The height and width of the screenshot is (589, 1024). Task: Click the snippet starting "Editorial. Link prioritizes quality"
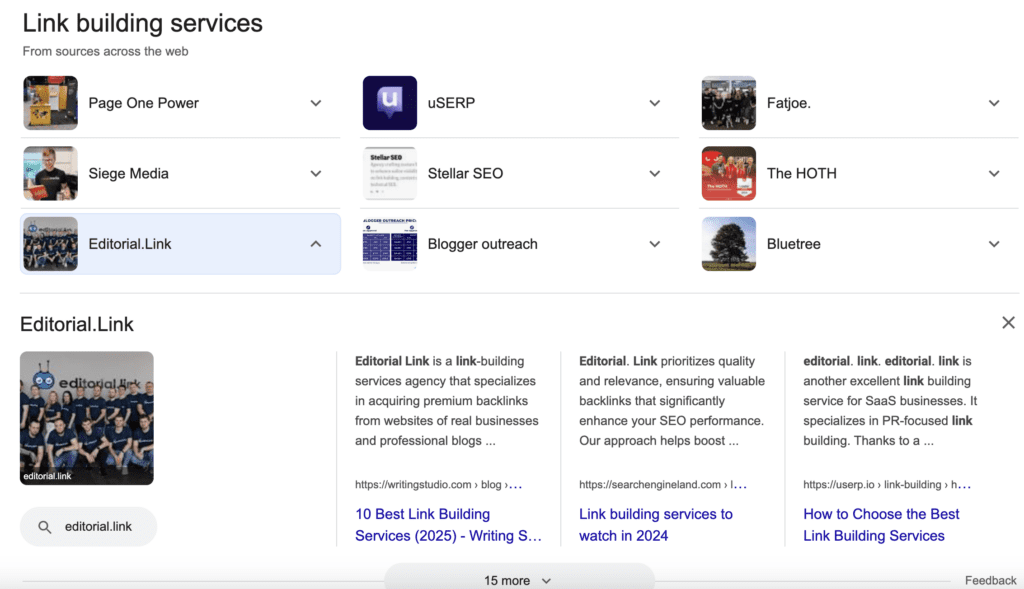pos(672,401)
